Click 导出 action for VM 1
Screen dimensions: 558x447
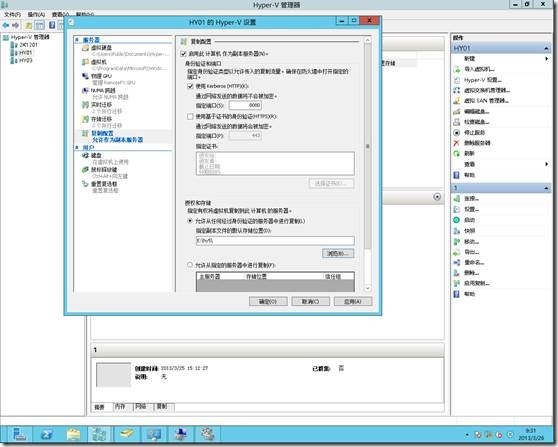coord(471,252)
